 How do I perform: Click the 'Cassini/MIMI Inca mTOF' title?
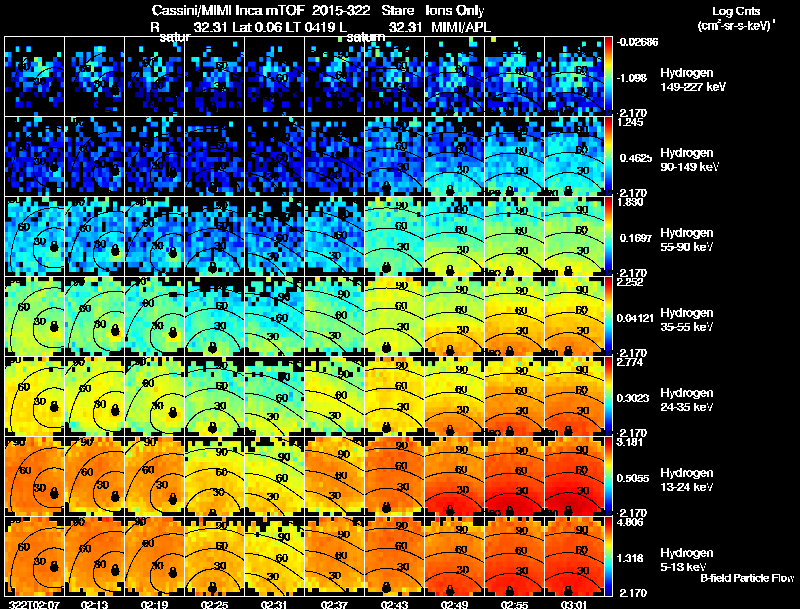click(228, 11)
